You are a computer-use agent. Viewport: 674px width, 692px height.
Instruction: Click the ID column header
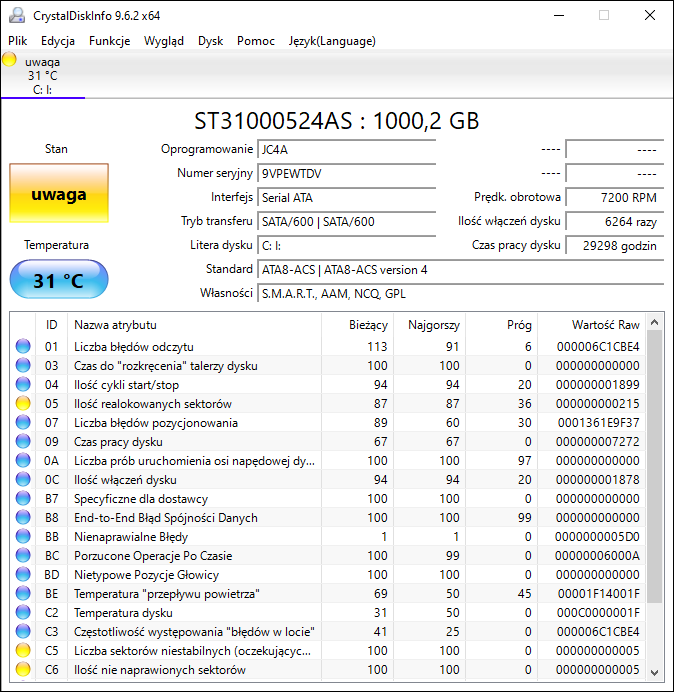(52, 325)
